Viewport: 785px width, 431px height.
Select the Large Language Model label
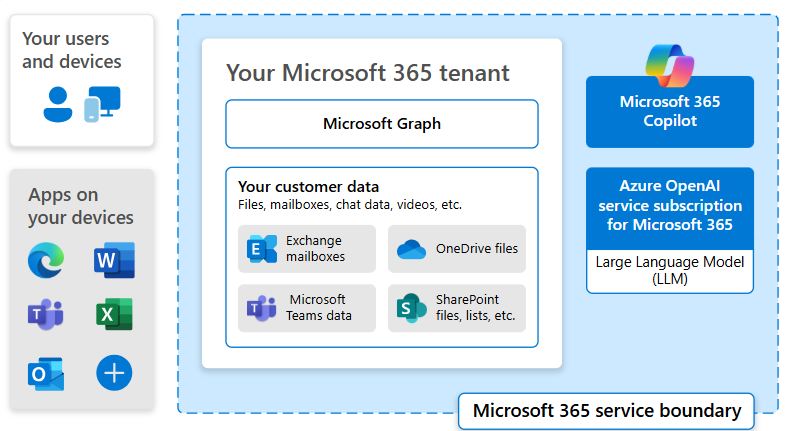(x=670, y=270)
